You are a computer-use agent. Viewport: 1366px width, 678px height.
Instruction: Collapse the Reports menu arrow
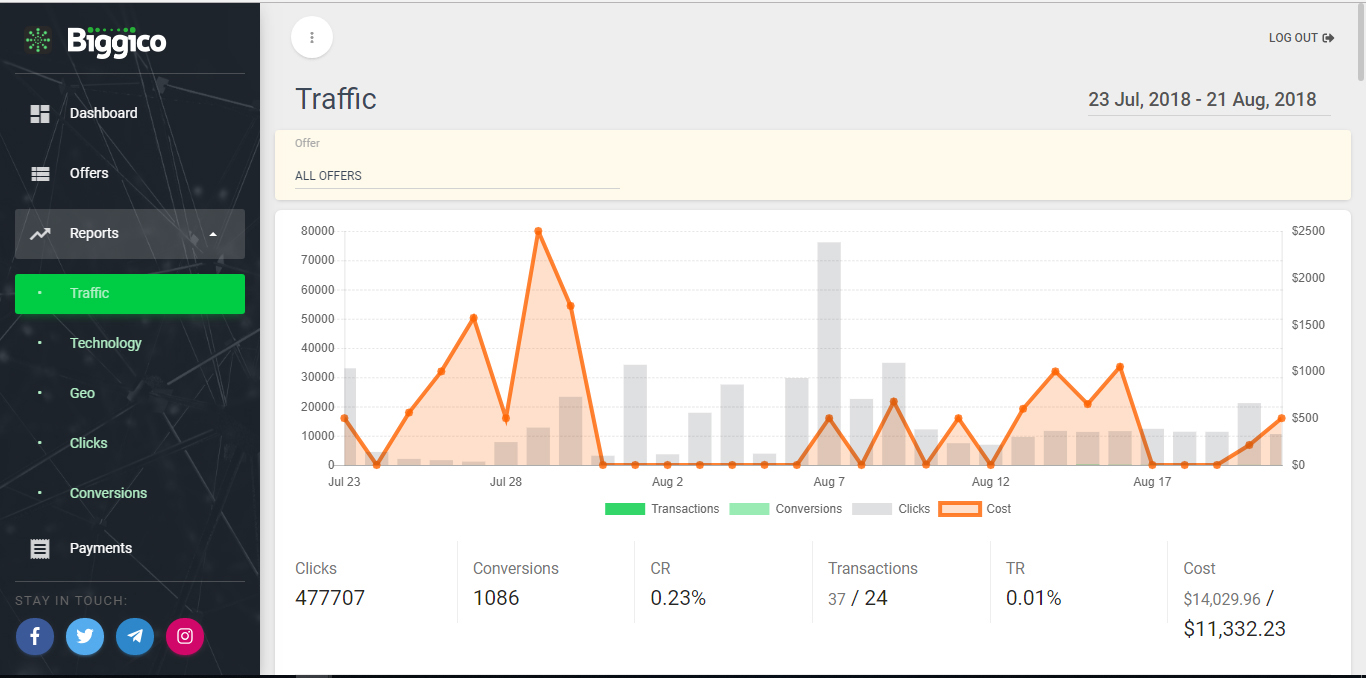(213, 234)
